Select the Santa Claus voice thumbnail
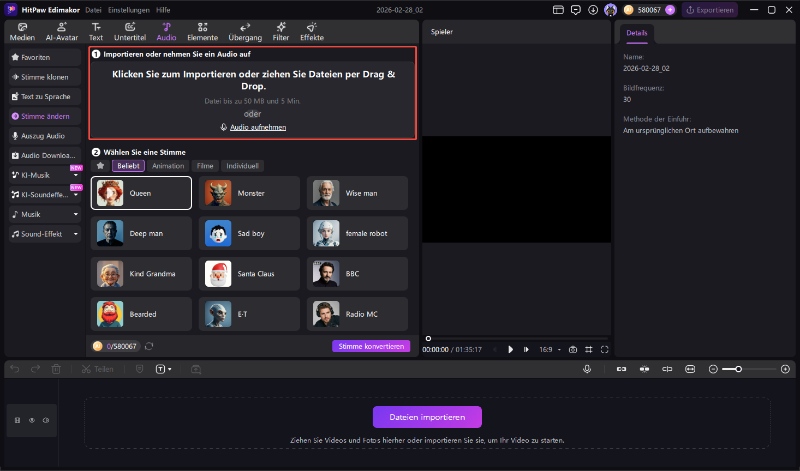 218,273
